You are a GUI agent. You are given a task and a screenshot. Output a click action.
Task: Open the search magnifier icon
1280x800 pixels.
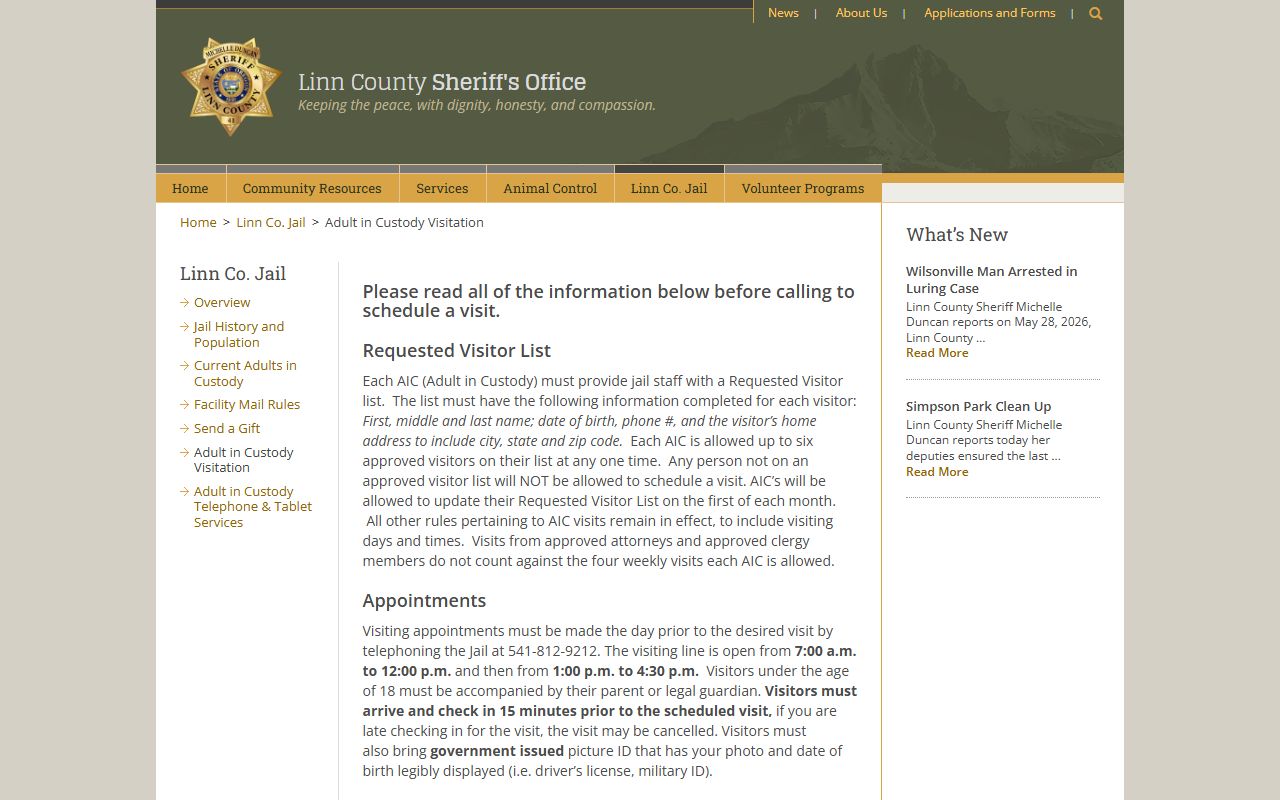(1096, 13)
